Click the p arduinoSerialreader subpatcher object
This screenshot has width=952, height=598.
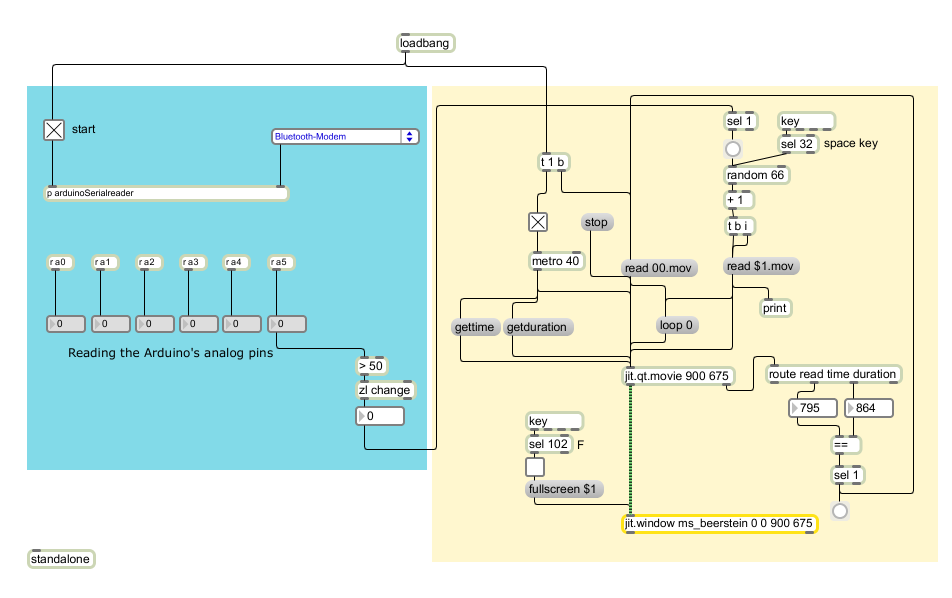pos(167,193)
